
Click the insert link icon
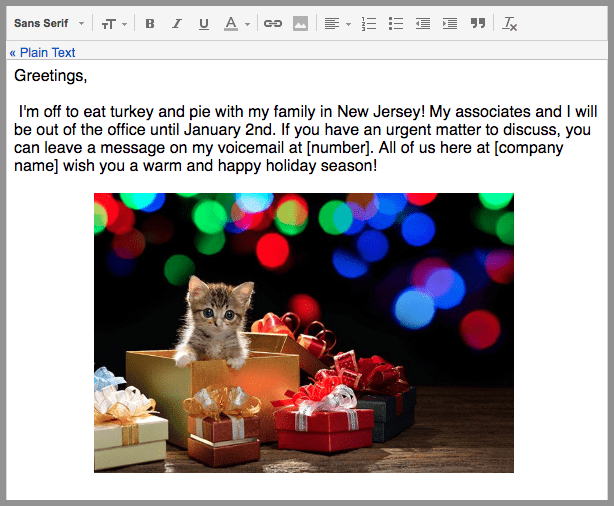(x=273, y=23)
